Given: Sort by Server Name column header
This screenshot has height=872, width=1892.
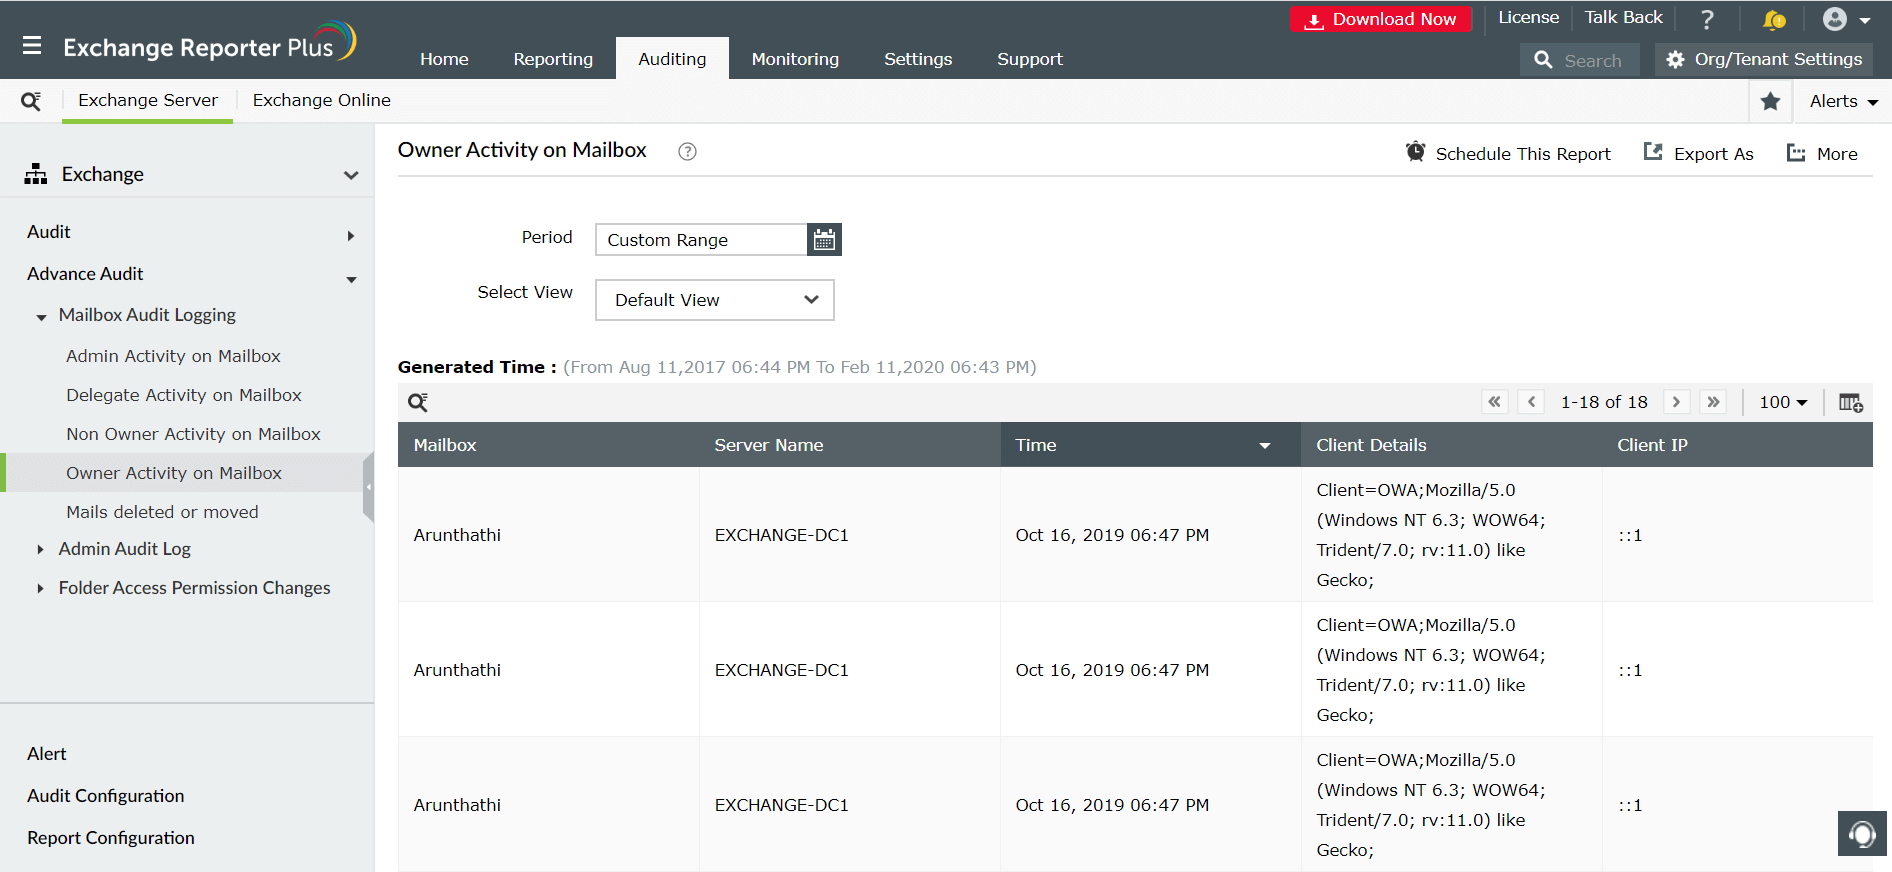Looking at the screenshot, I should 769,445.
